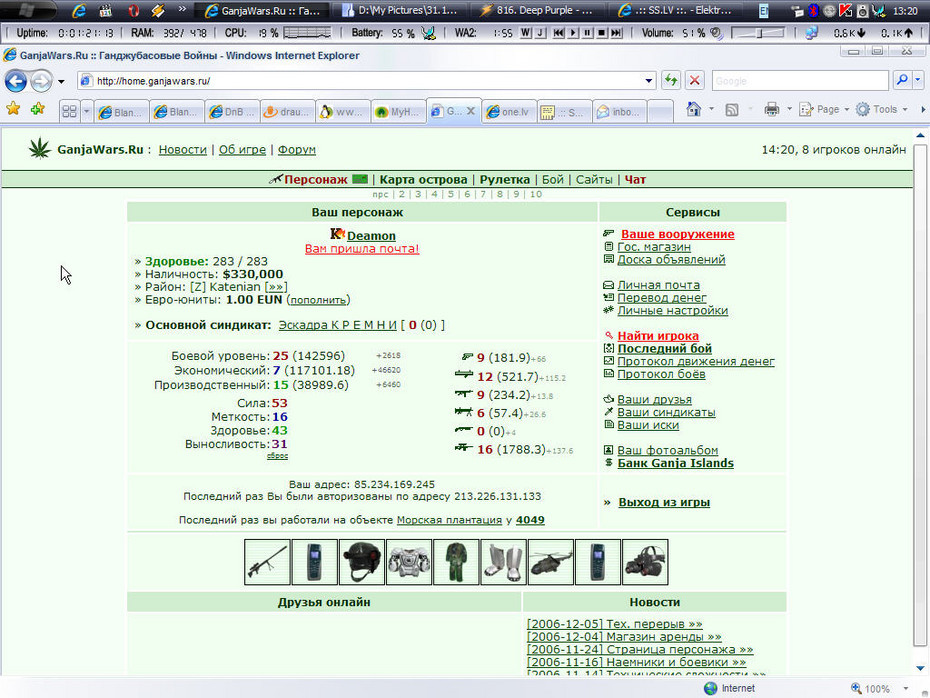Select the helmet equipment item
The image size is (930, 698).
click(362, 562)
